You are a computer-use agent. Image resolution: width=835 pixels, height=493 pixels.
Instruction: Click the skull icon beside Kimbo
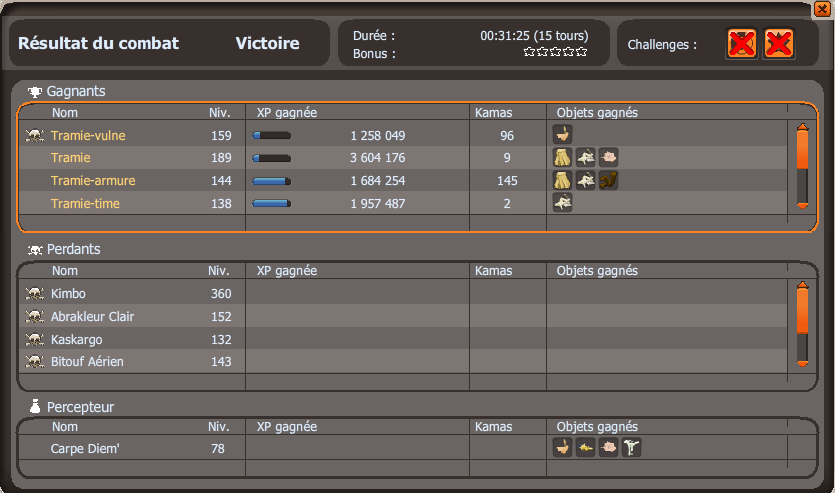point(35,294)
